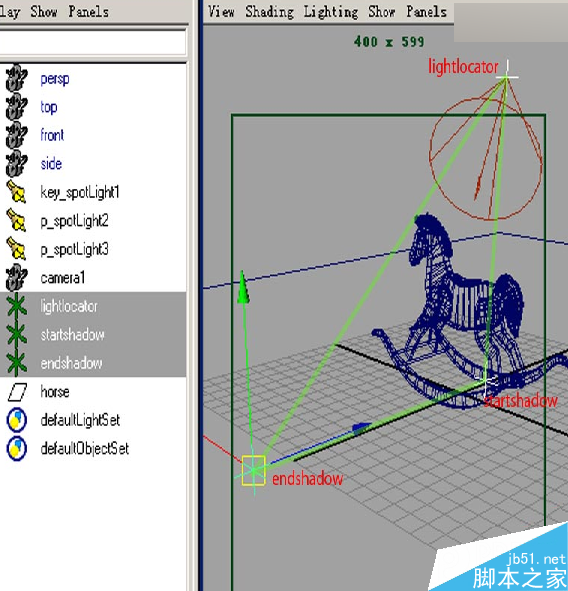
Task: Open the viewport Lighting menu
Action: click(x=331, y=12)
